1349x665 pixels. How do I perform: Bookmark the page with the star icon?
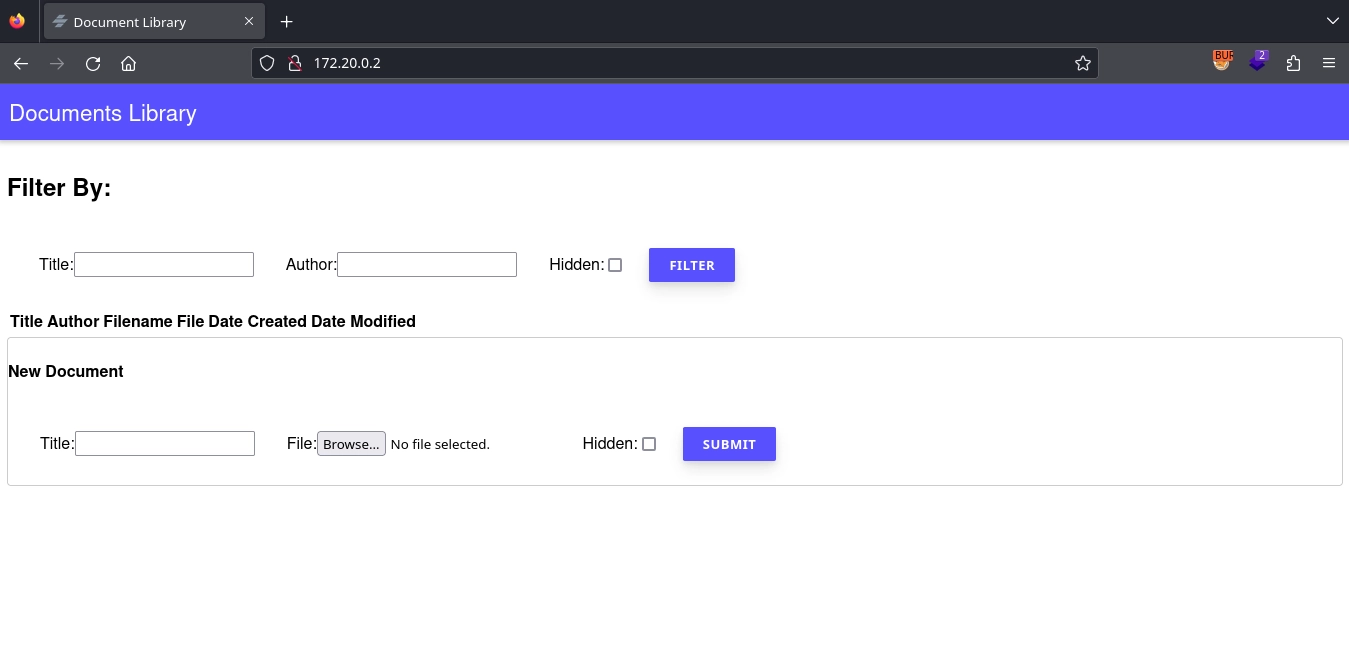click(1083, 63)
